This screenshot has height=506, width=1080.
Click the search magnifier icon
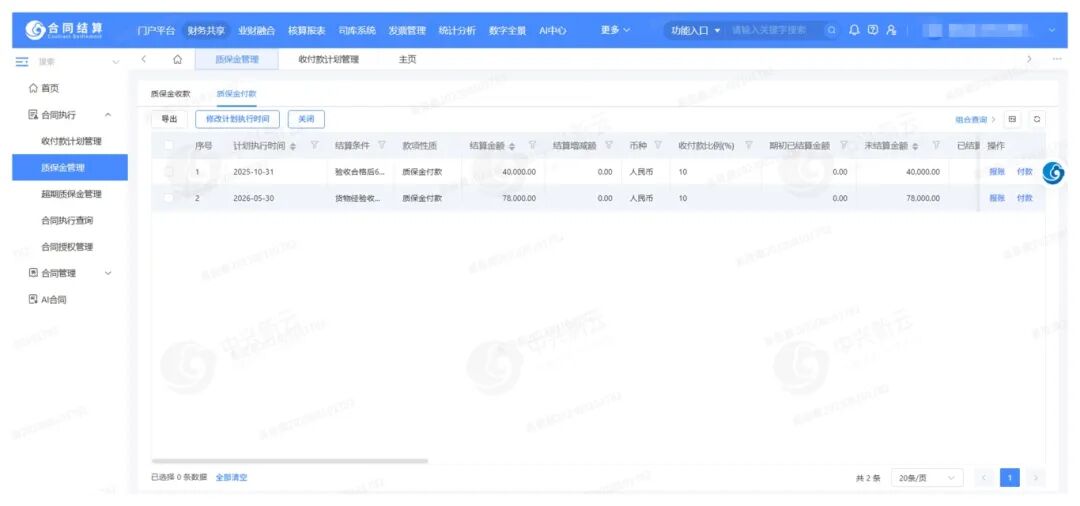click(x=831, y=30)
